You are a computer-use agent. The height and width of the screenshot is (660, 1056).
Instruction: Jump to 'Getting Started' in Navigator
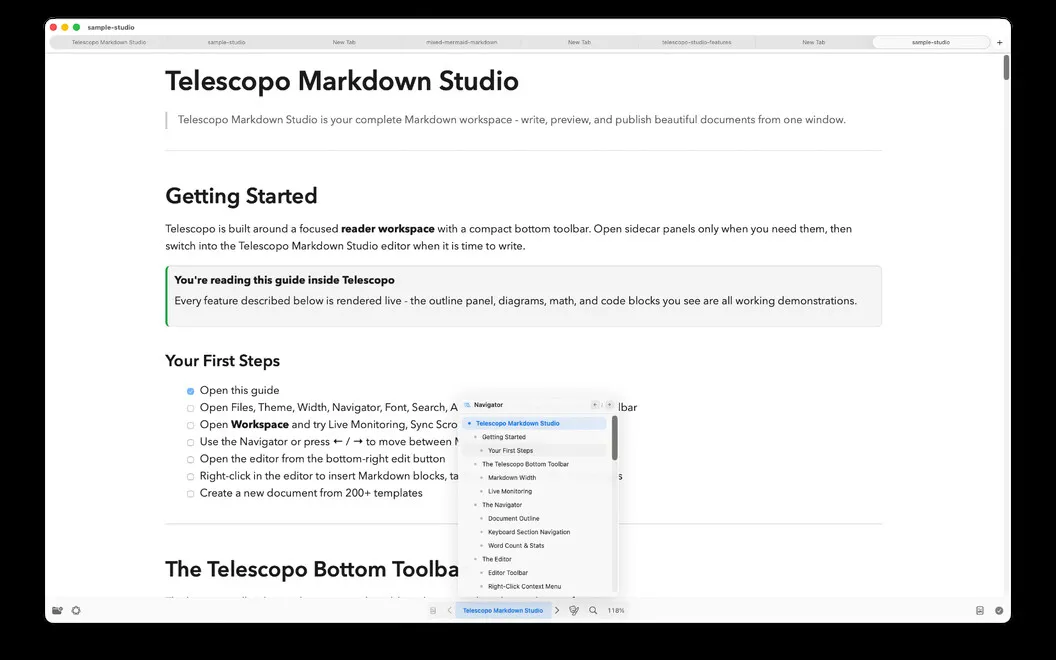point(535,437)
